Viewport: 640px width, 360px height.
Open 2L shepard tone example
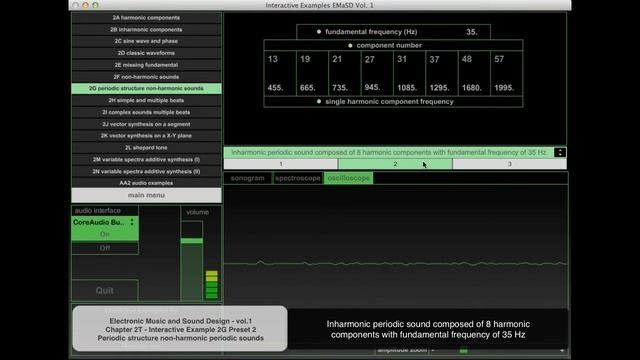(147, 148)
